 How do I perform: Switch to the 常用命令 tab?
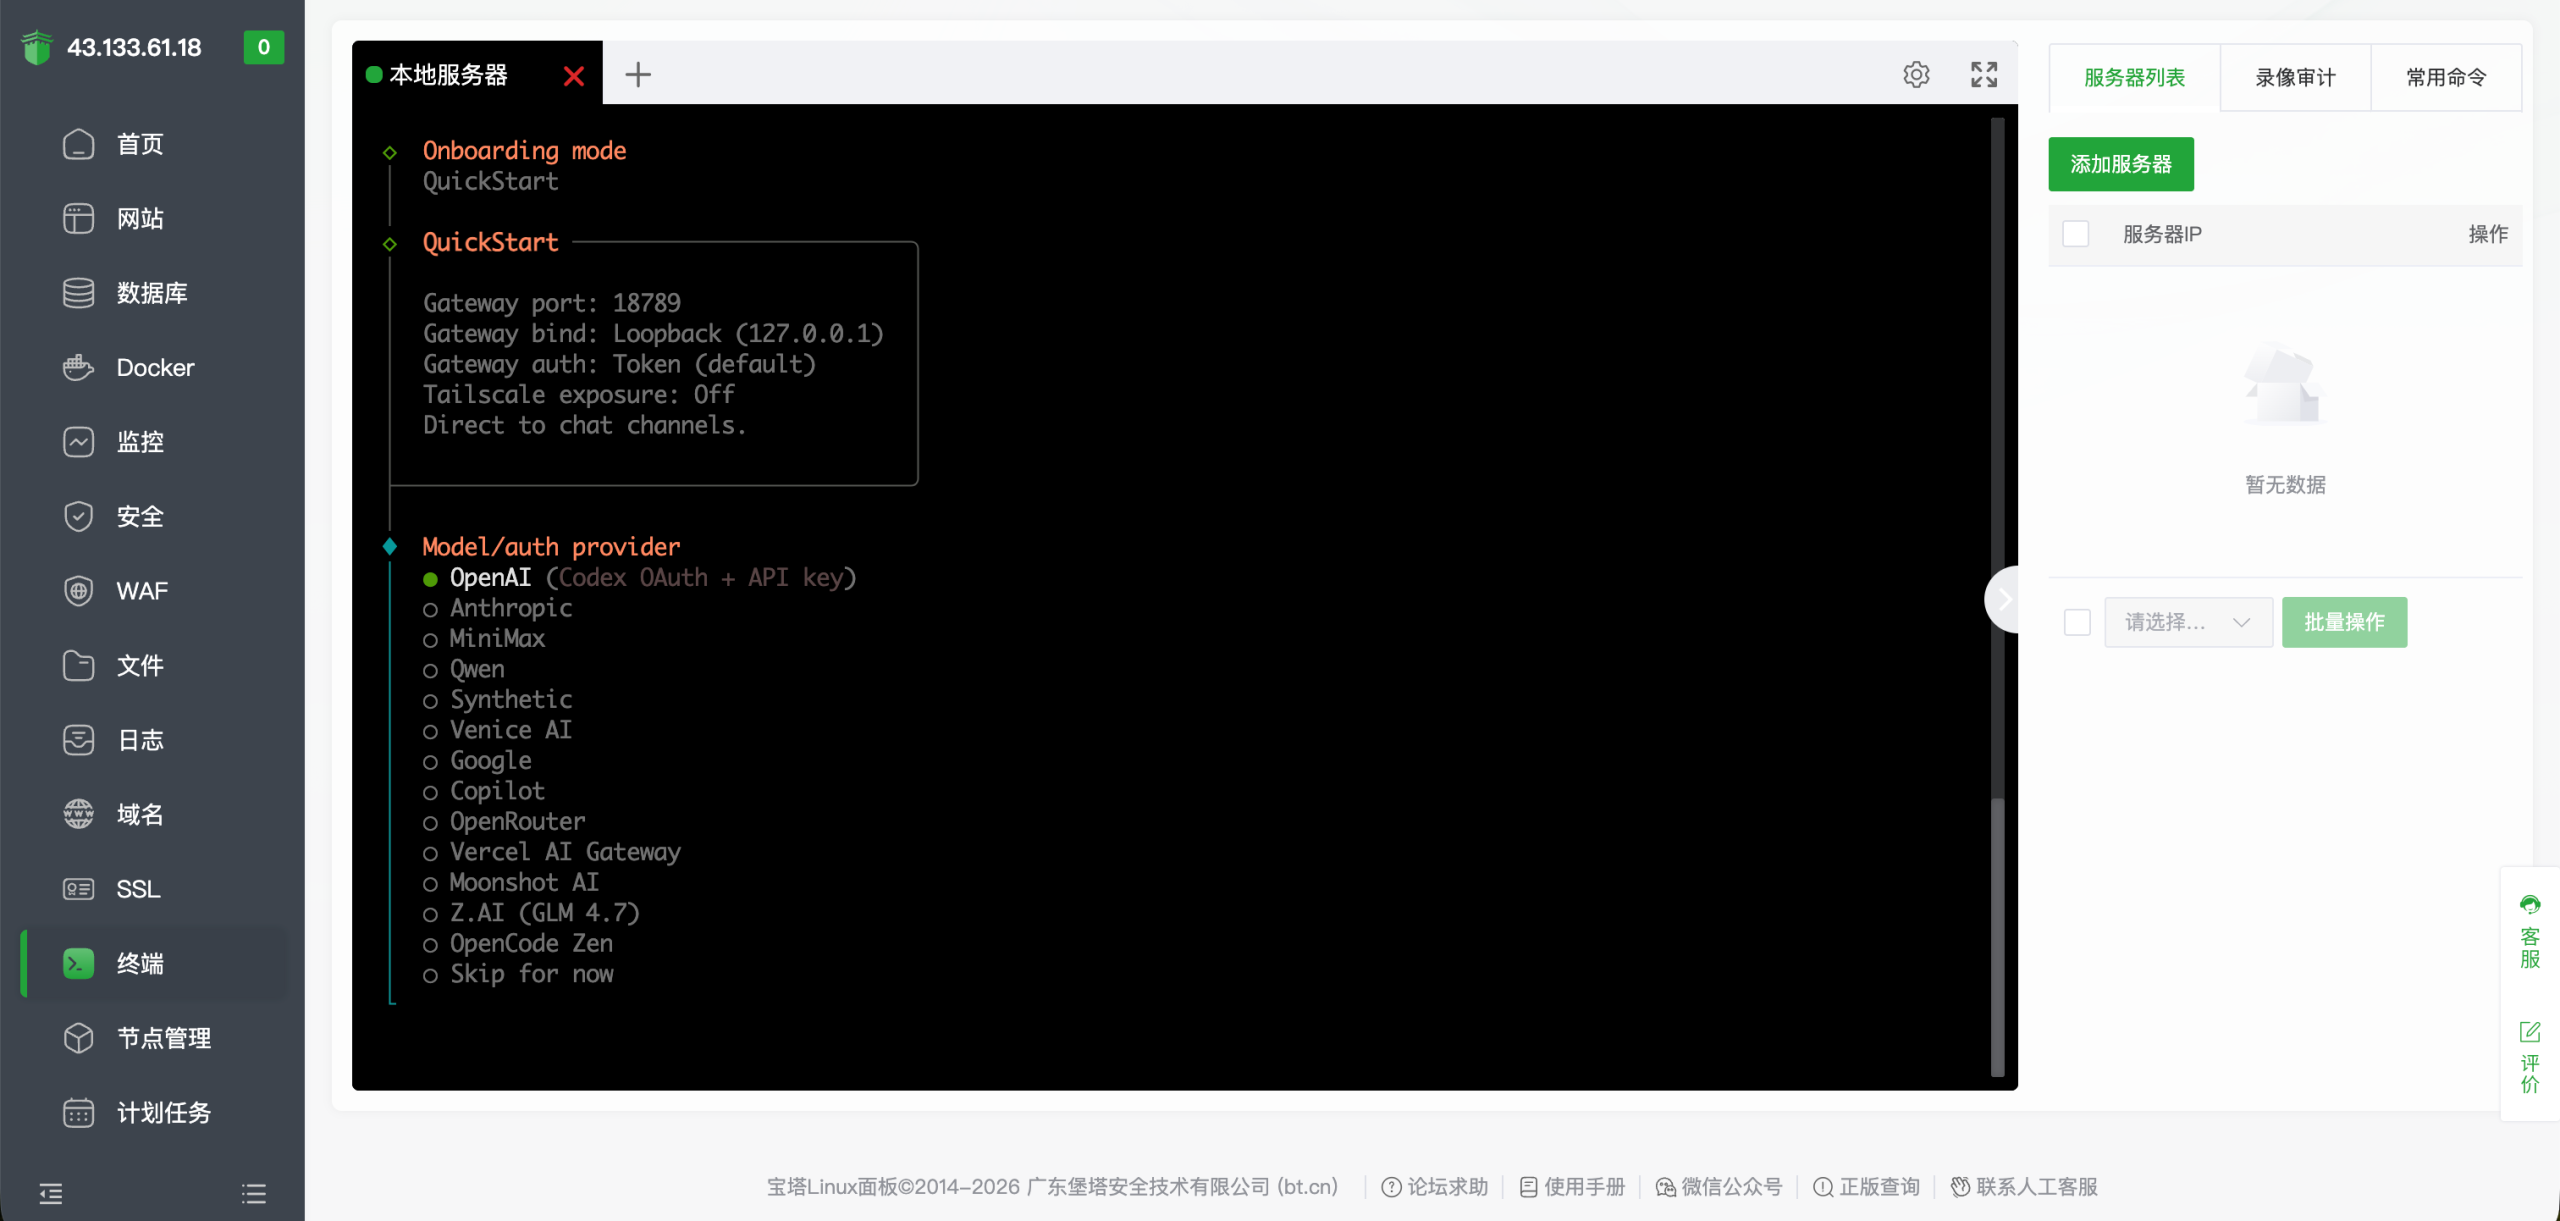click(x=2445, y=78)
